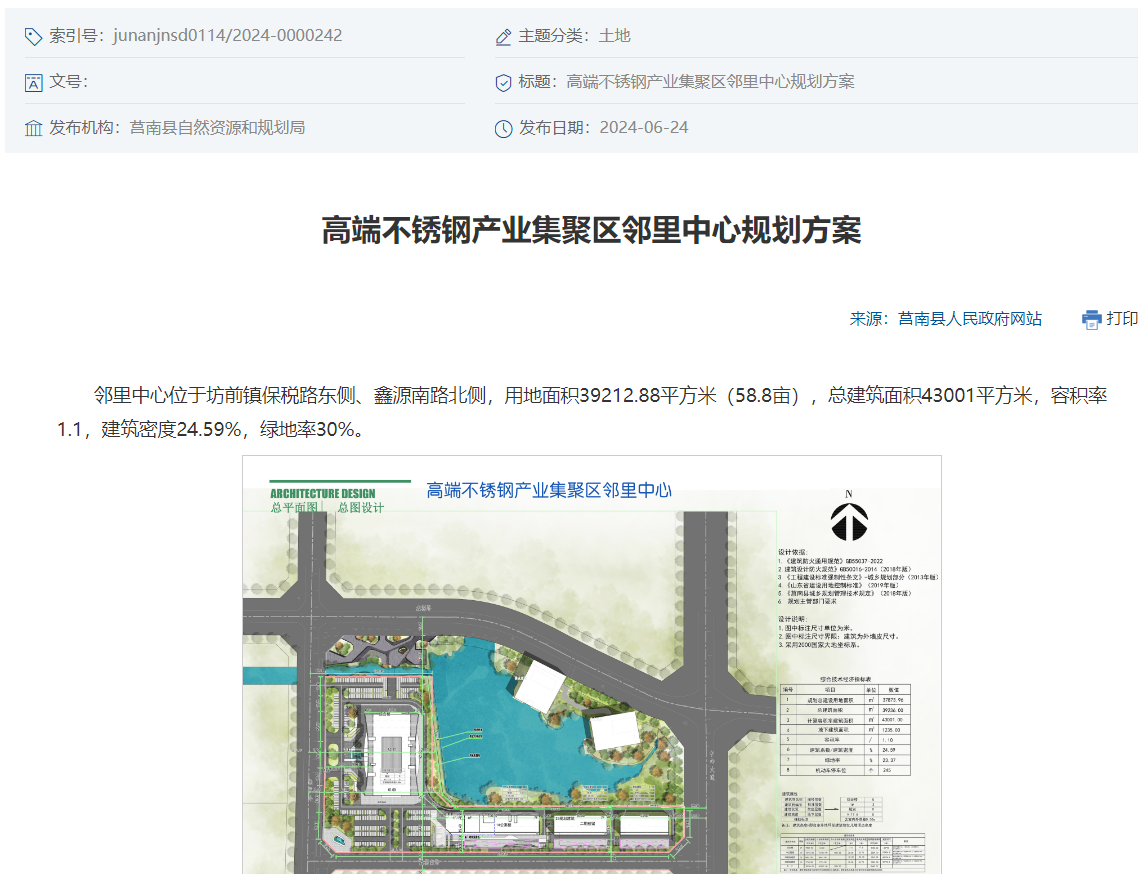Click the paragraph starting with 邻里中心位于
This screenshot has width=1138, height=874.
581,412
